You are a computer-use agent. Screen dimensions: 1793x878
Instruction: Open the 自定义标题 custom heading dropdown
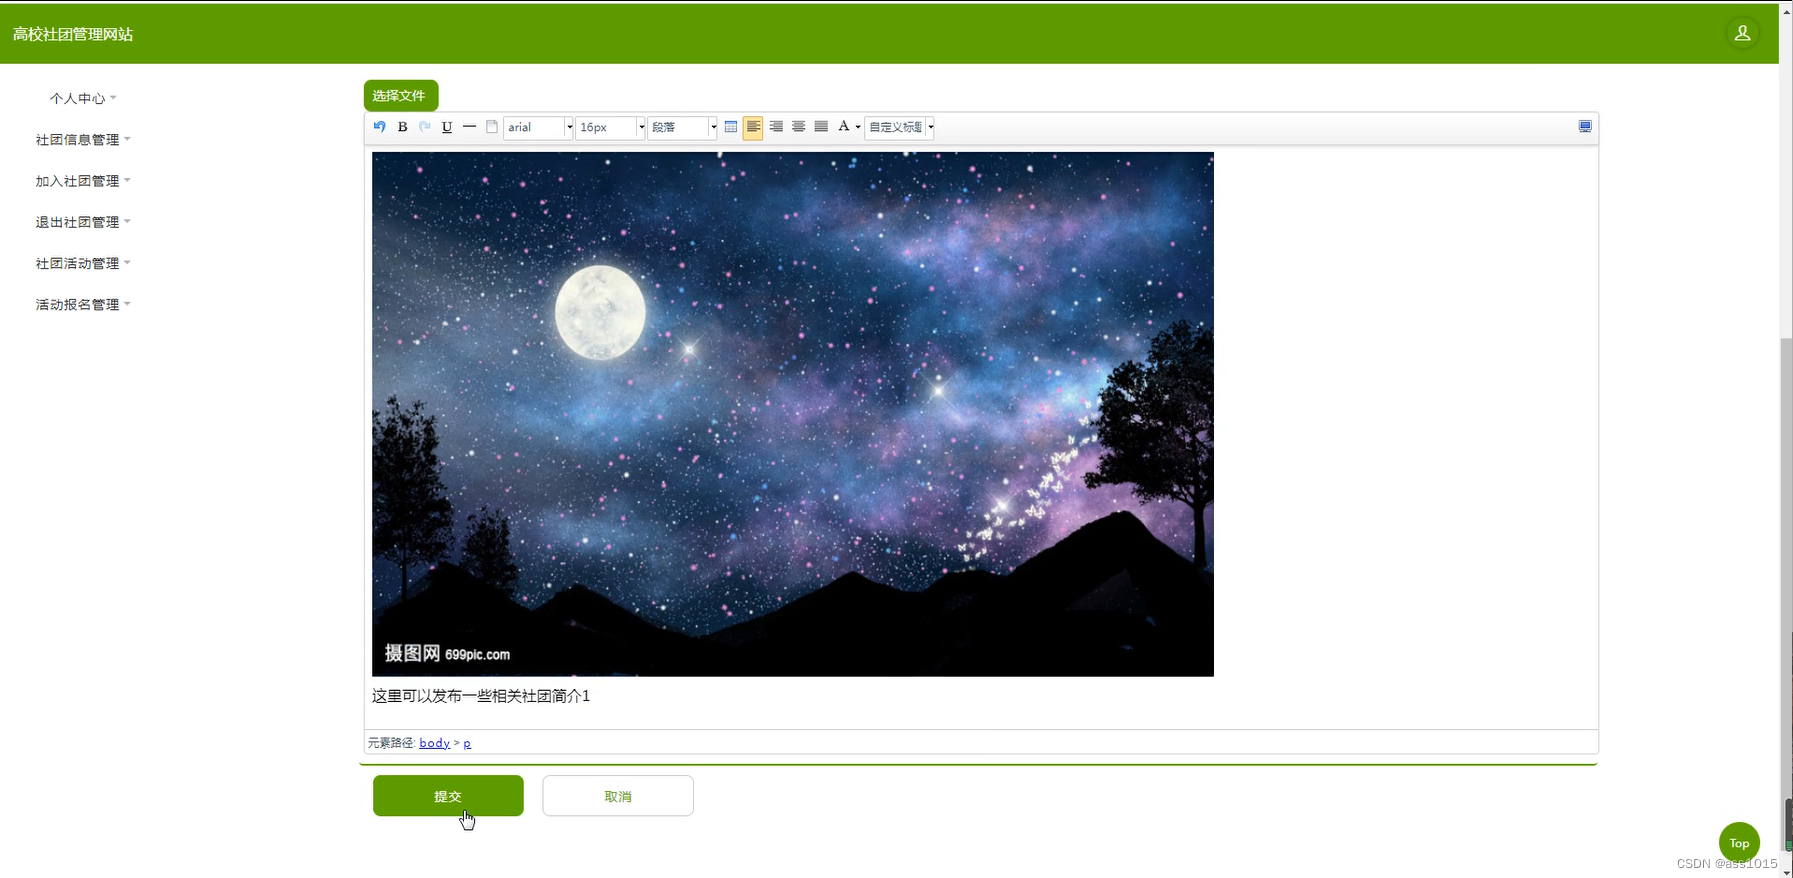pyautogui.click(x=899, y=127)
